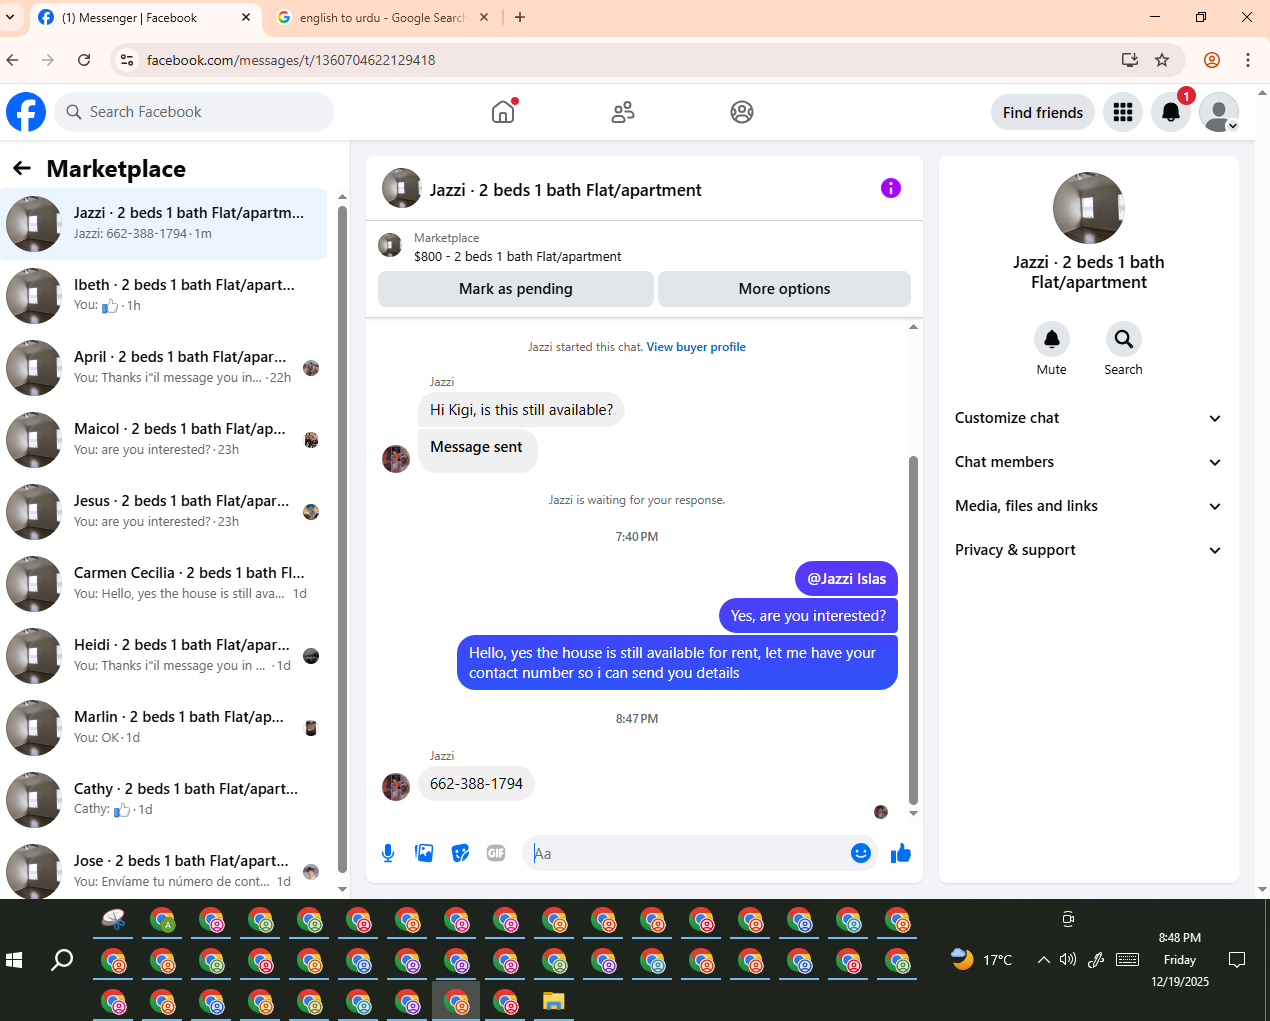This screenshot has width=1270, height=1021.
Task: Open the Groups icon in top navigation
Action: point(742,112)
